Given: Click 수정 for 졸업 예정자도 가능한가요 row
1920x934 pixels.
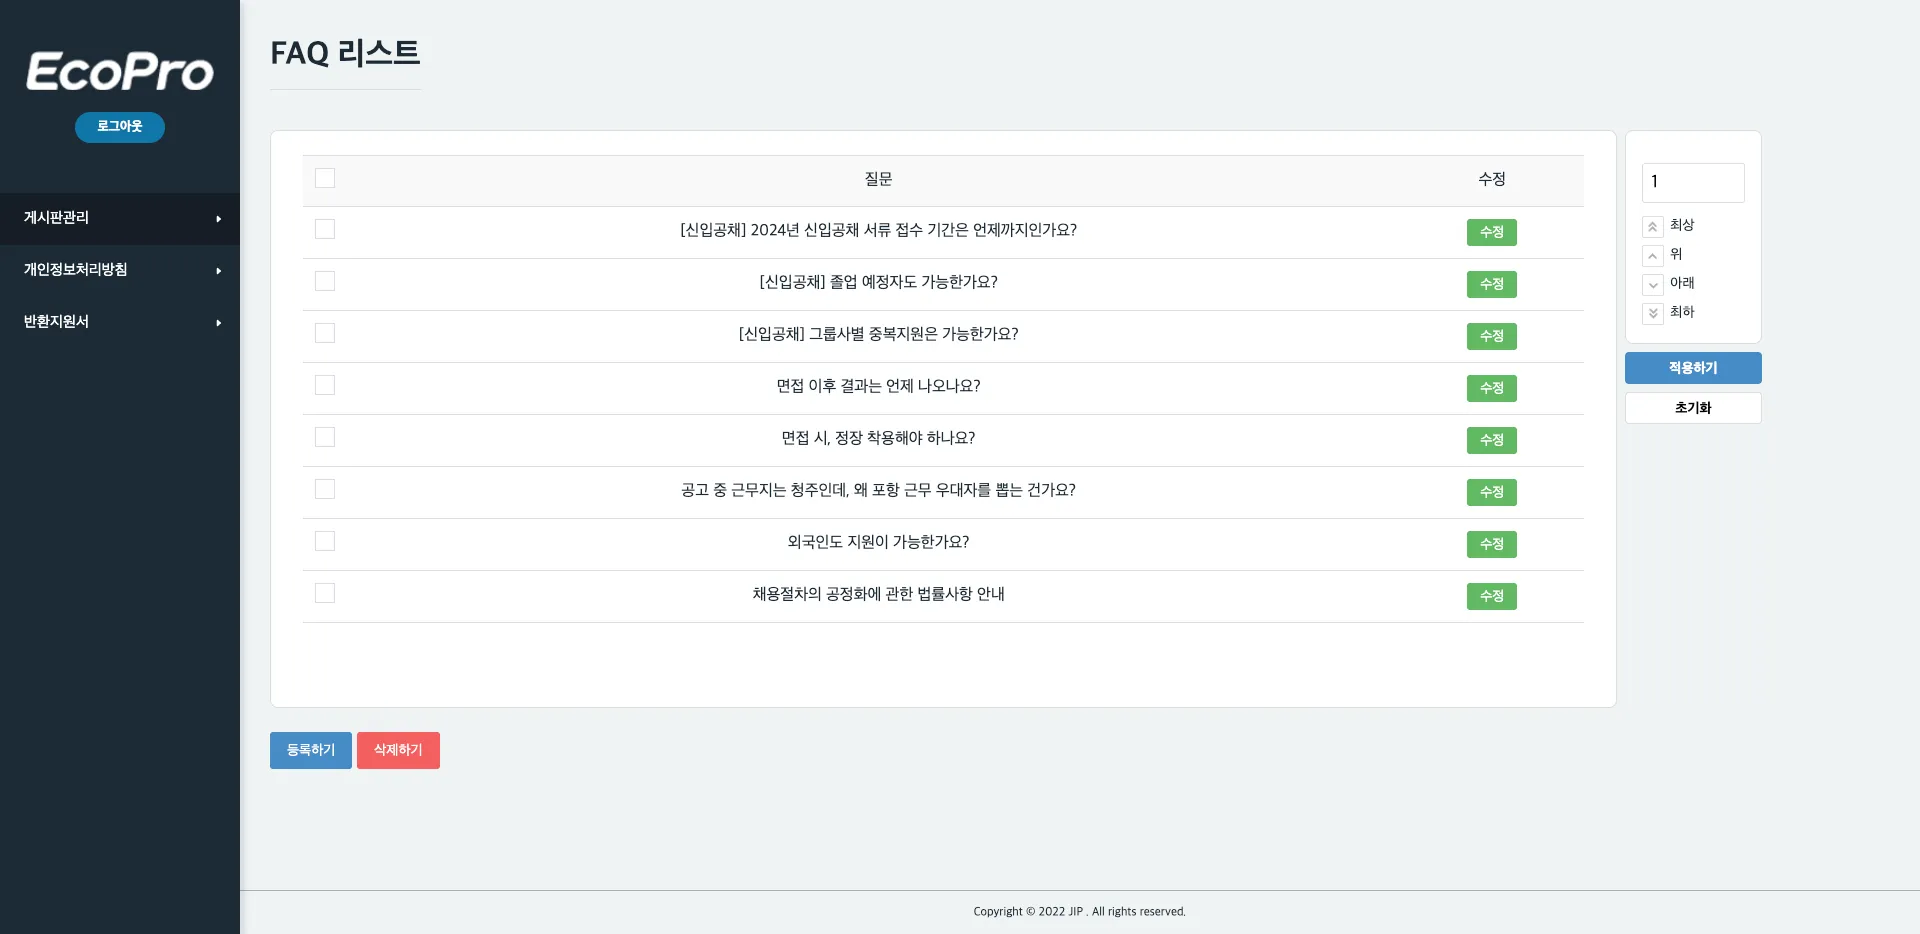Looking at the screenshot, I should [x=1491, y=284].
